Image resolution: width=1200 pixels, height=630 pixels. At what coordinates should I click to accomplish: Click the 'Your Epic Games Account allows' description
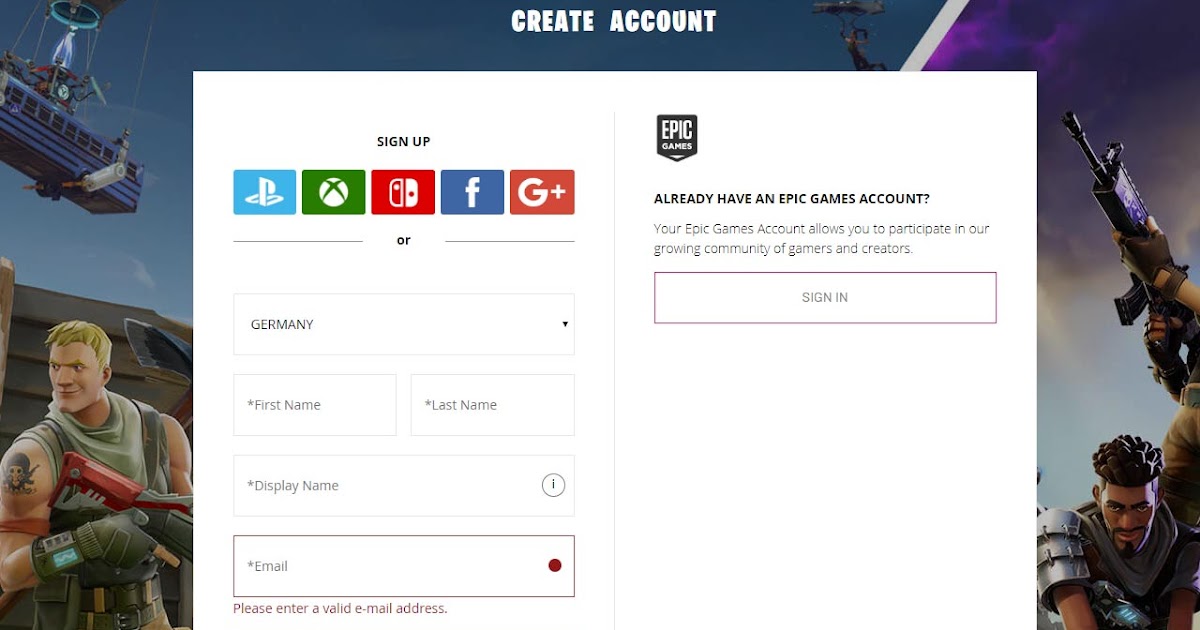pyautogui.click(x=821, y=238)
